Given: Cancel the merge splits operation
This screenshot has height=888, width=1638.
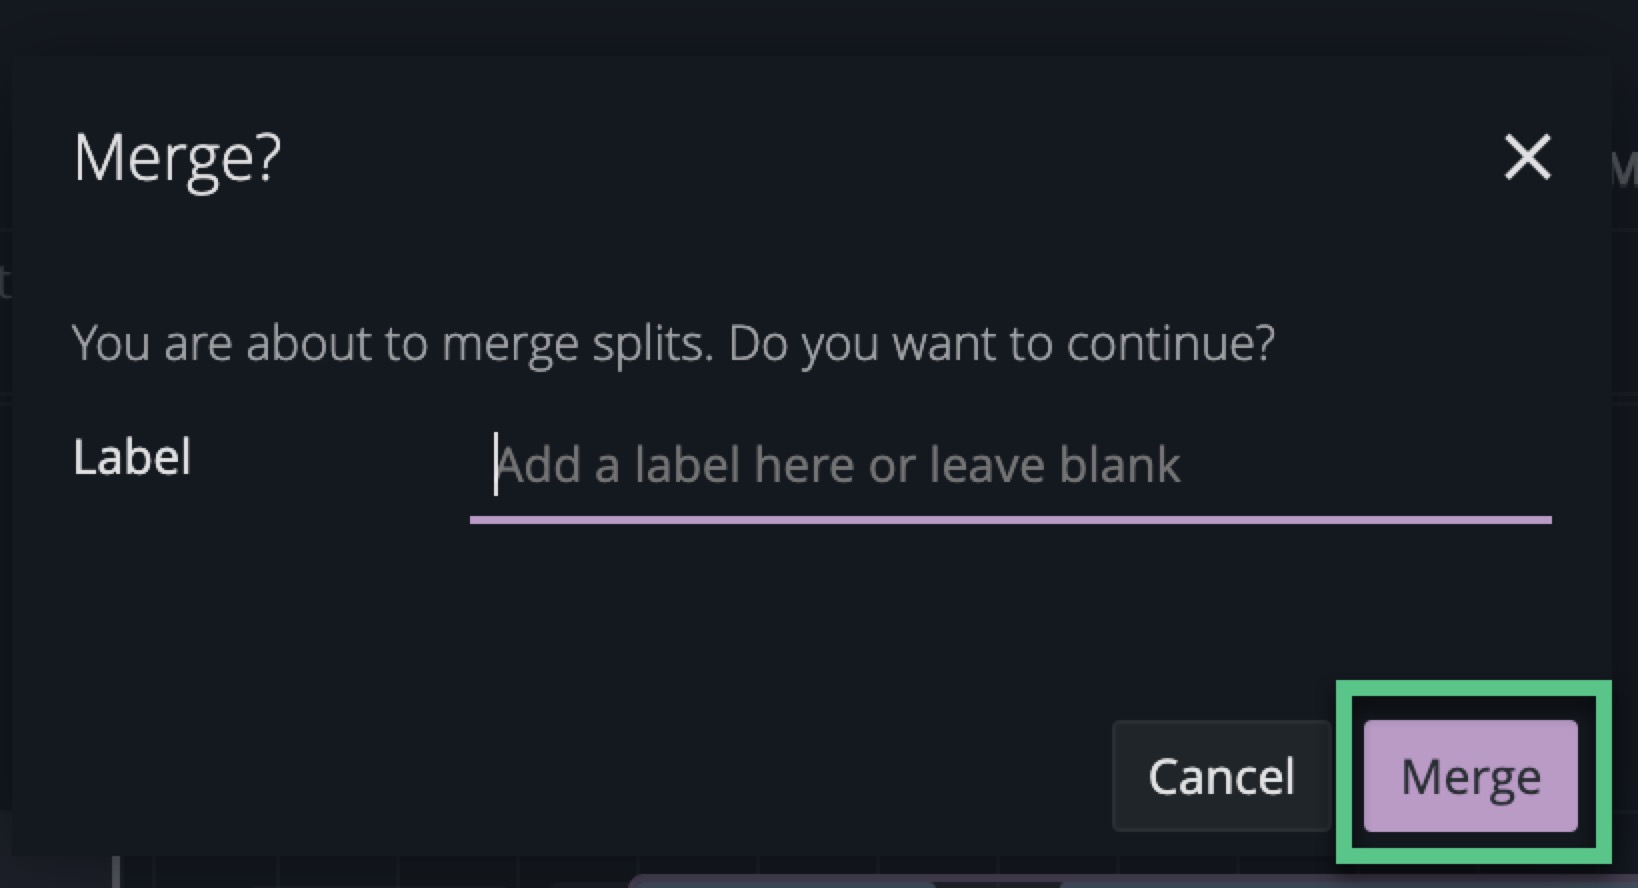Looking at the screenshot, I should pos(1221,776).
